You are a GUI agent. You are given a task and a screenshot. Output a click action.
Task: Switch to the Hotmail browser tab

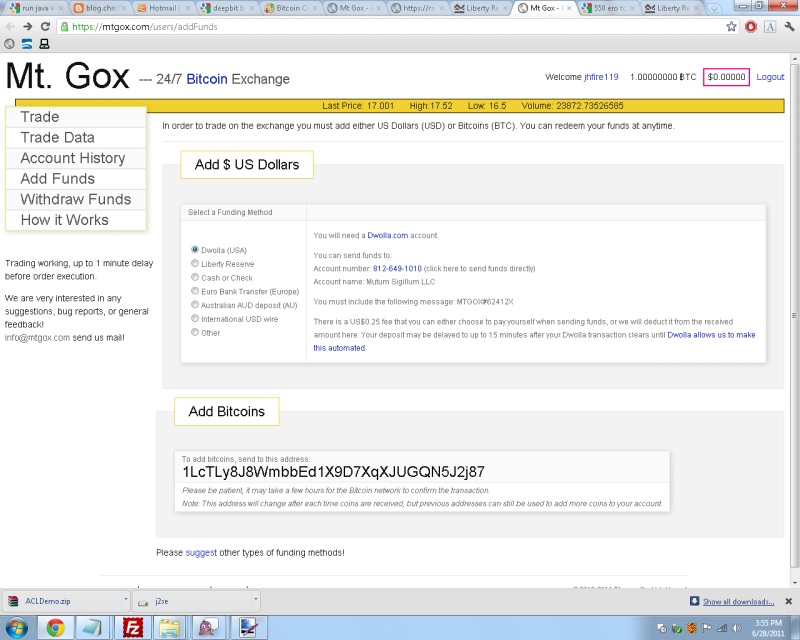pos(161,8)
